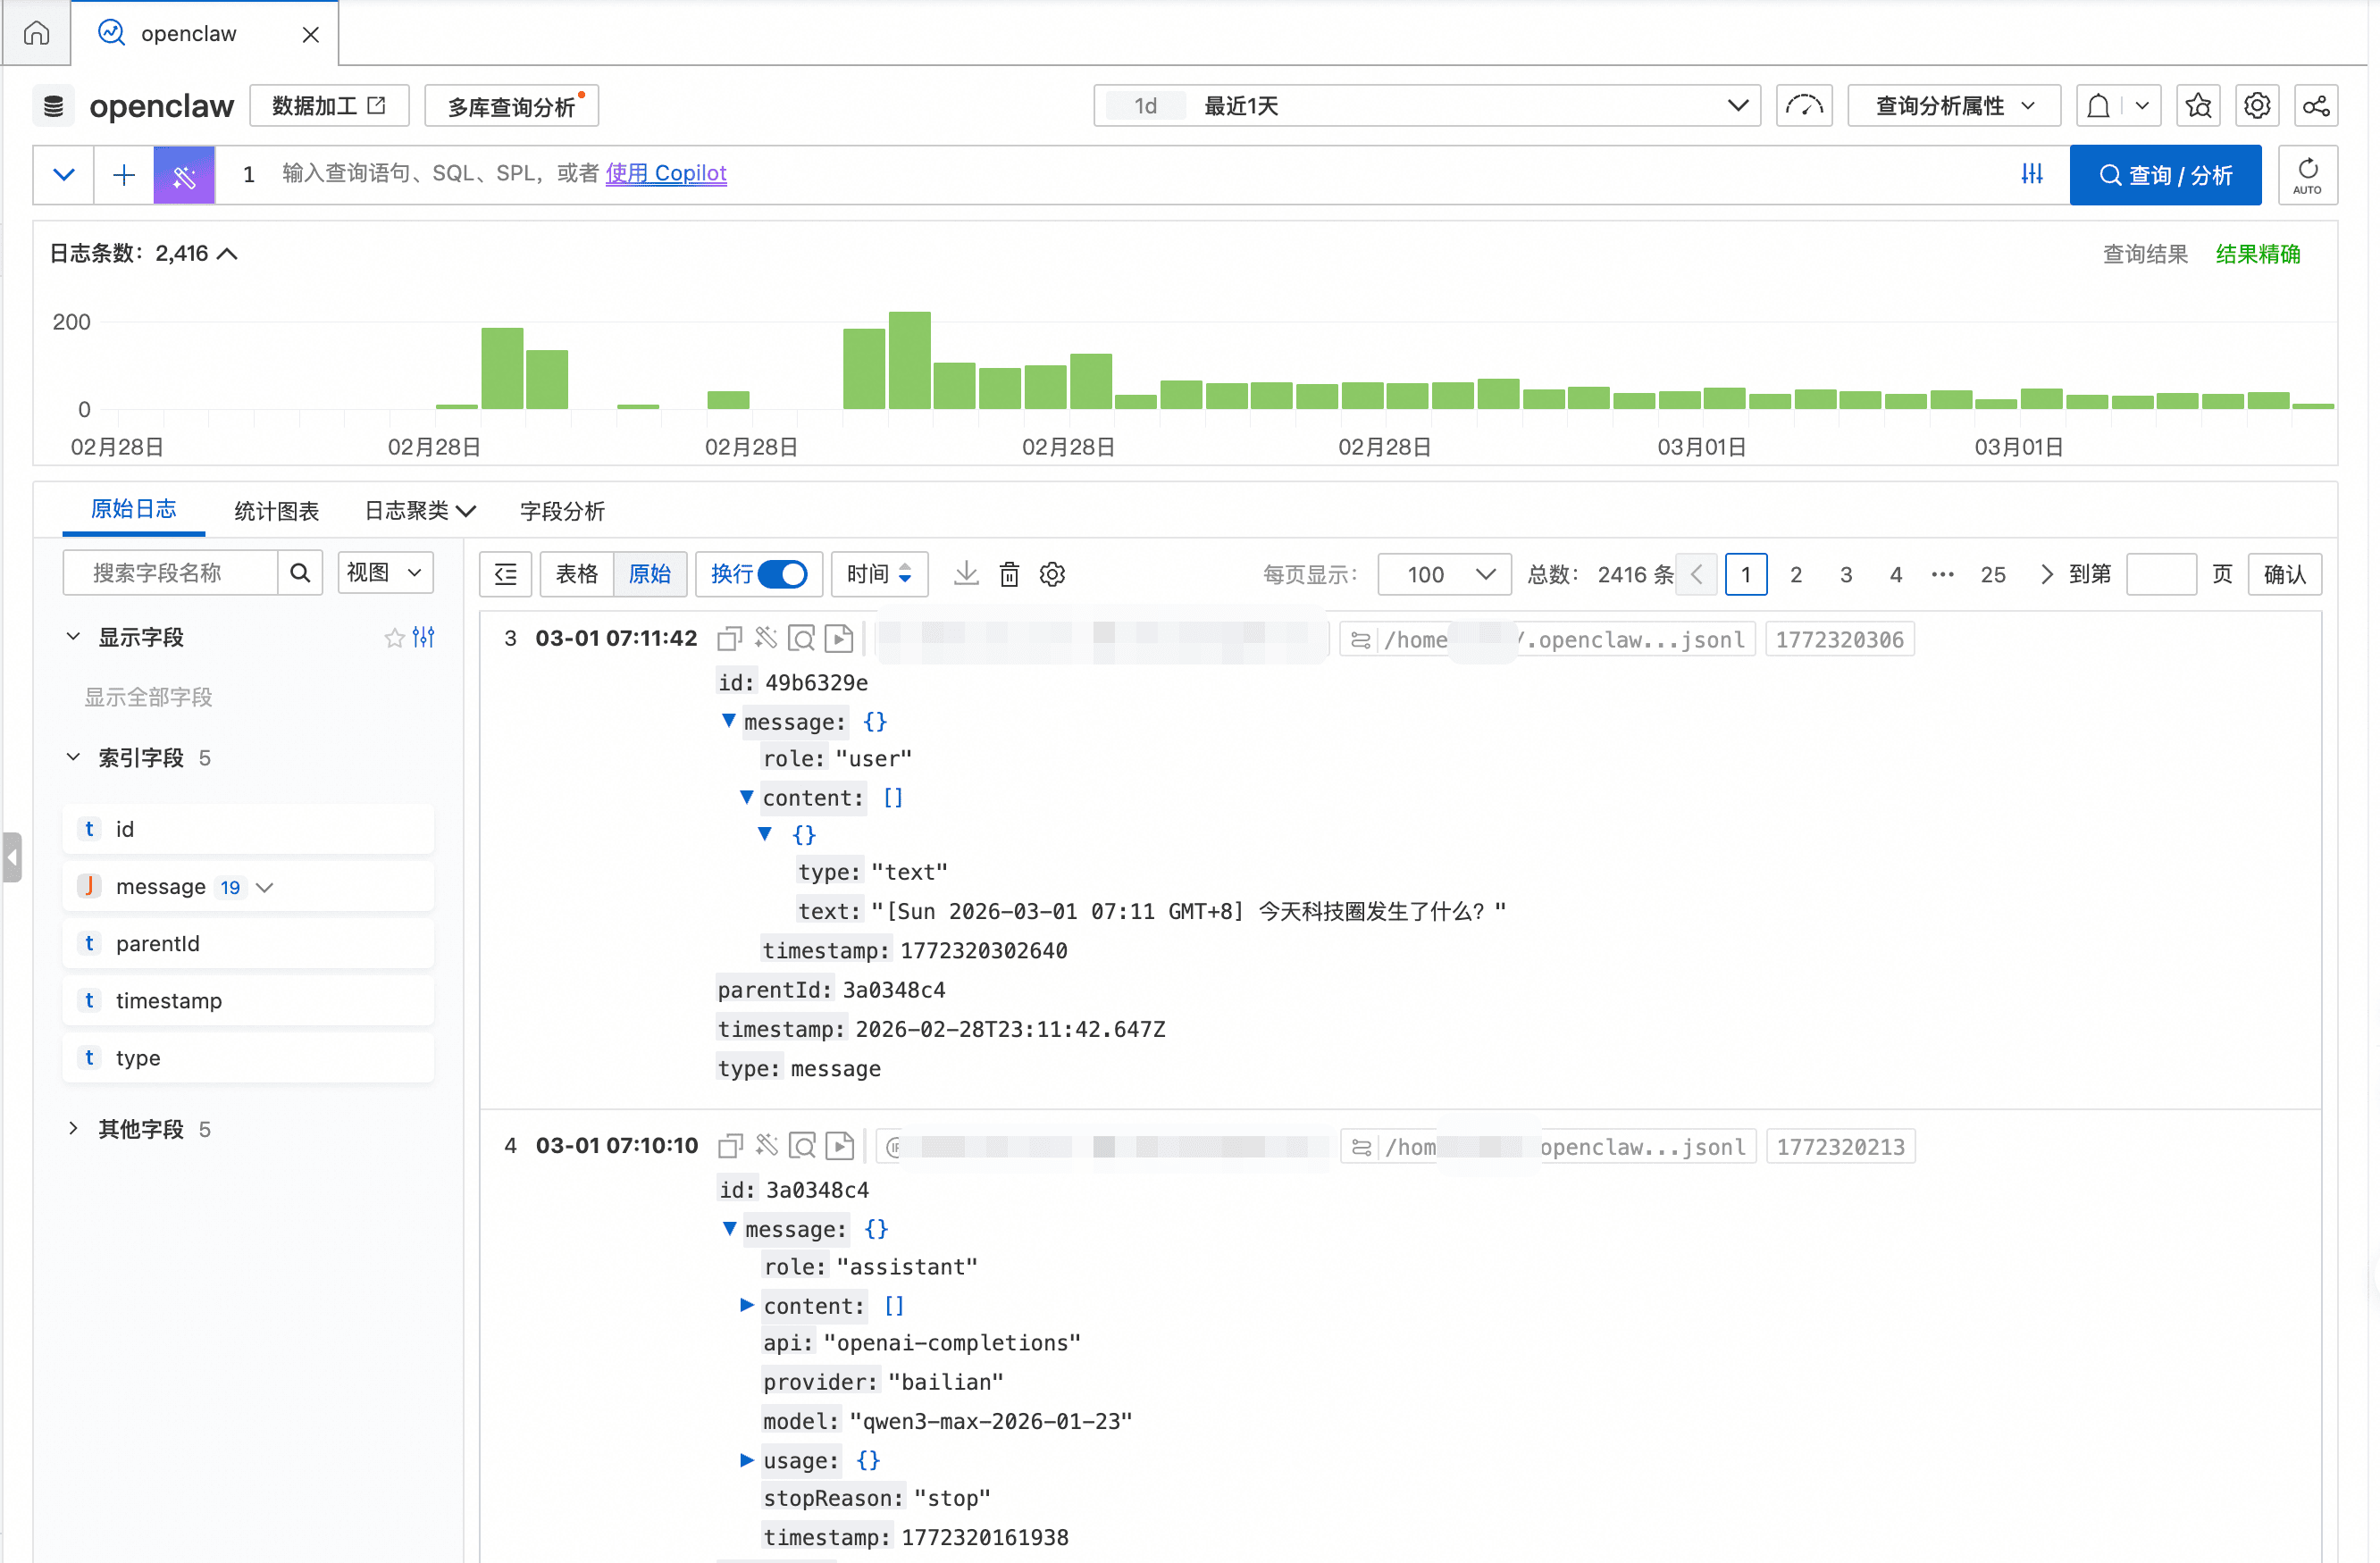Click the alert bell icon

click(2098, 106)
